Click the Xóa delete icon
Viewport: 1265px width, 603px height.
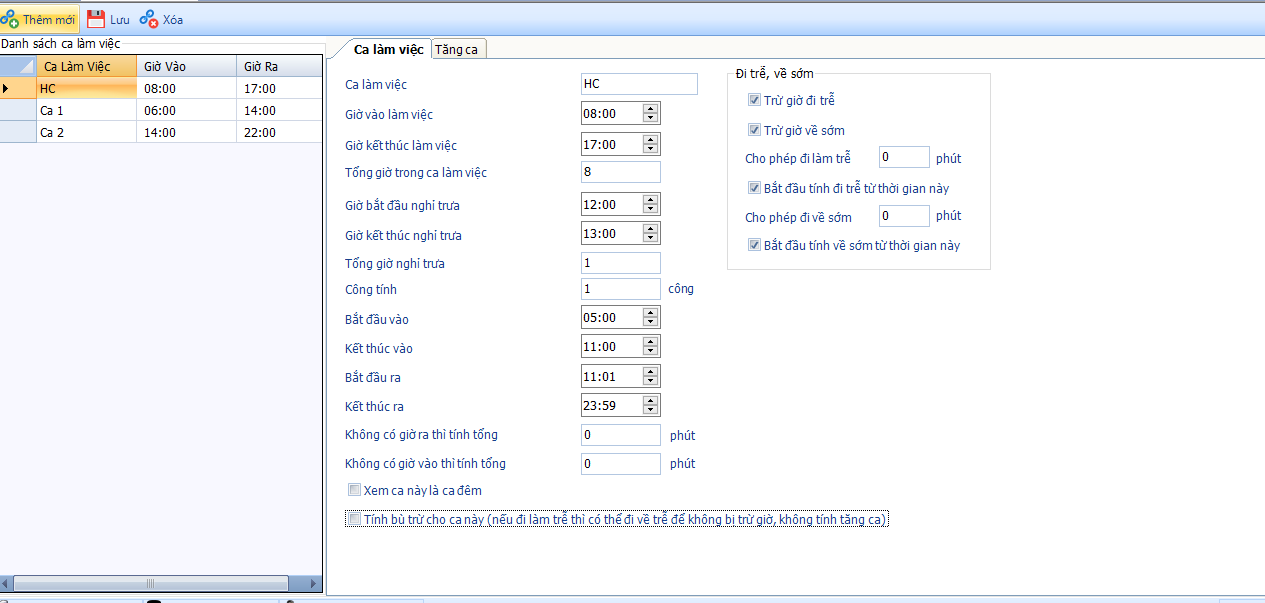pyautogui.click(x=148, y=19)
